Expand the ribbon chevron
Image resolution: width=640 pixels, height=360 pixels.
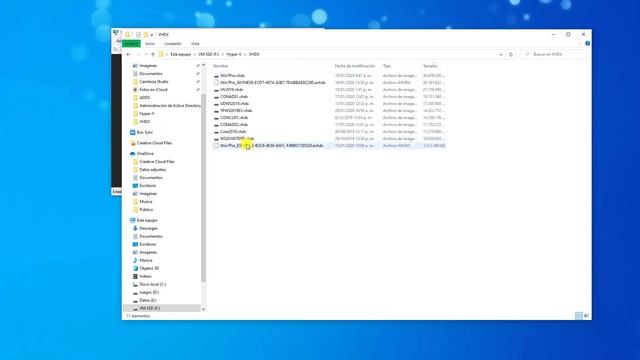pos(580,43)
